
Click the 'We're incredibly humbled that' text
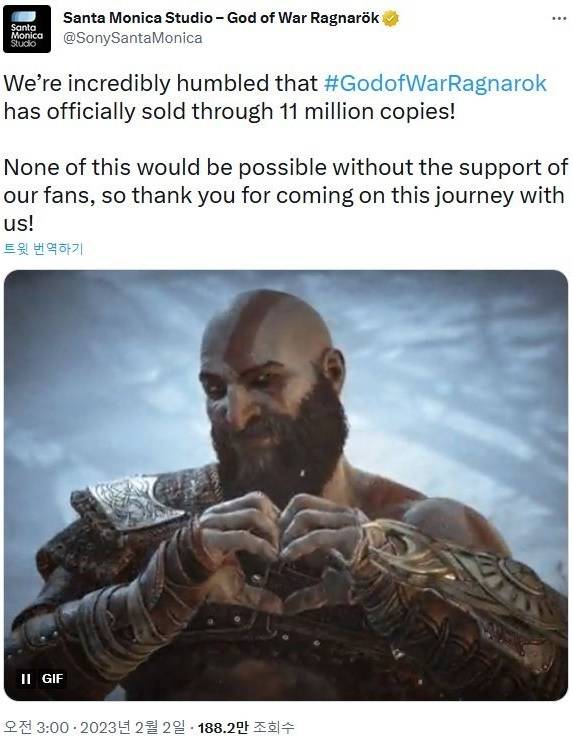(160, 83)
